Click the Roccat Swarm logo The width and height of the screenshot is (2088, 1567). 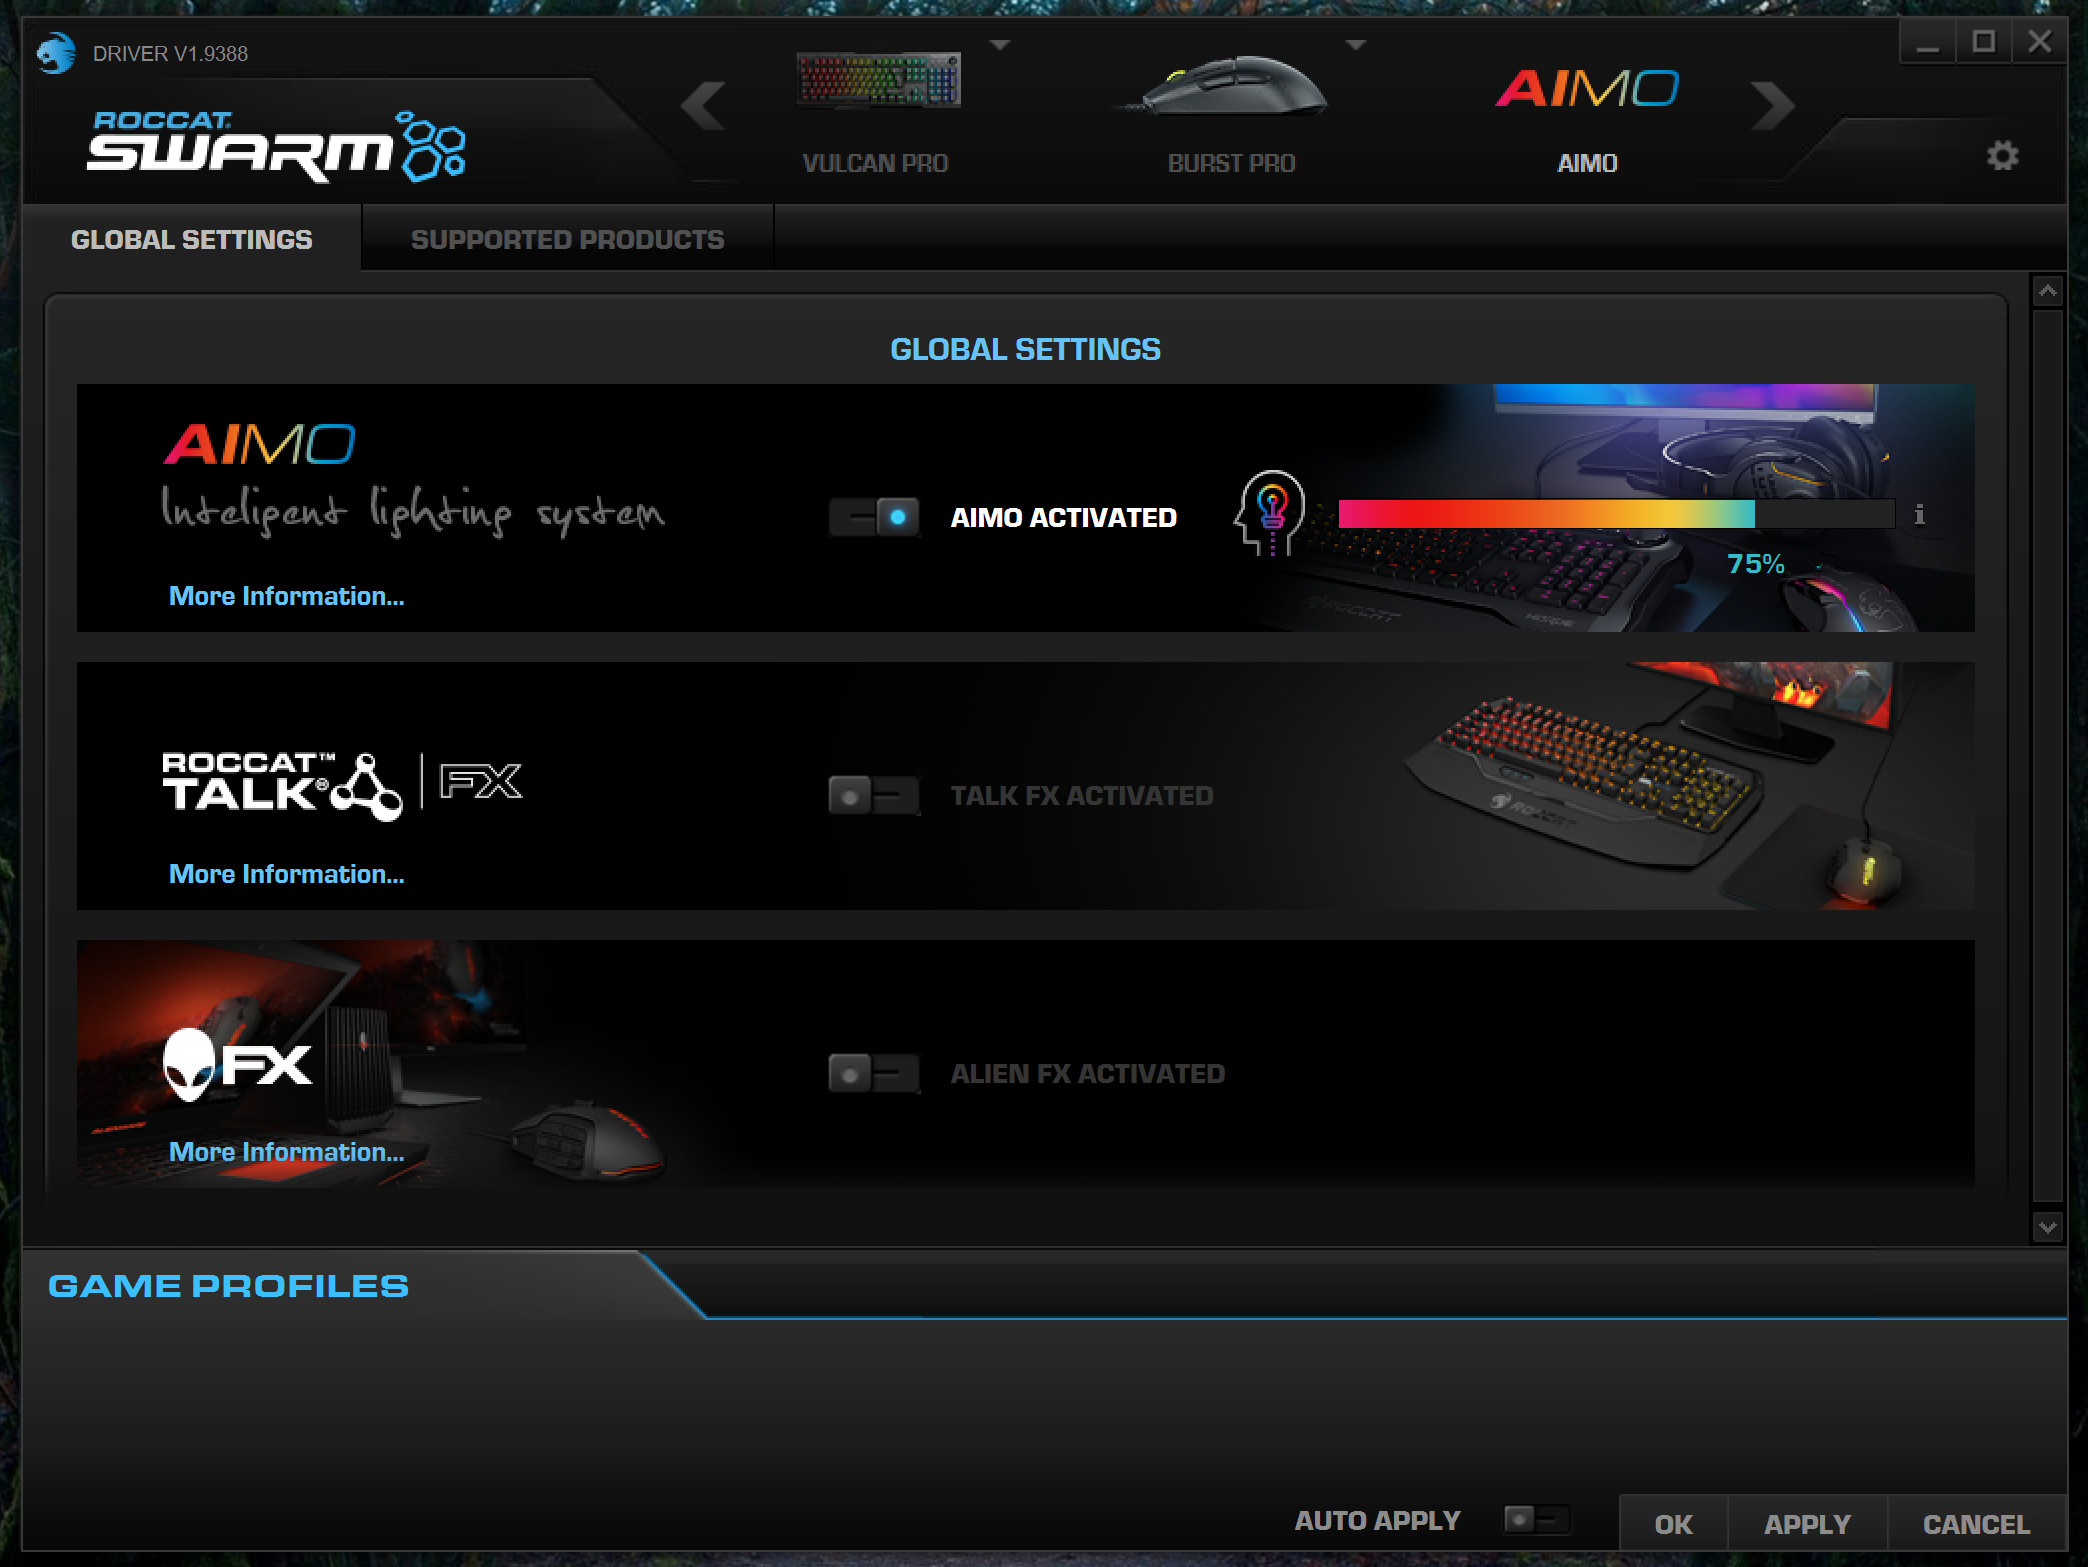pos(276,146)
